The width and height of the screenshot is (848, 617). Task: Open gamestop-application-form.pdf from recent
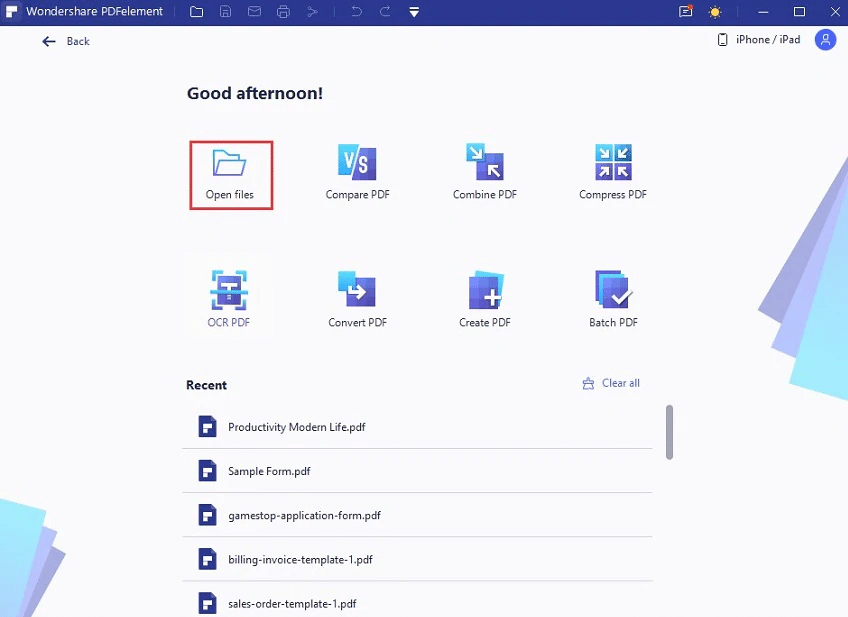tap(417, 515)
